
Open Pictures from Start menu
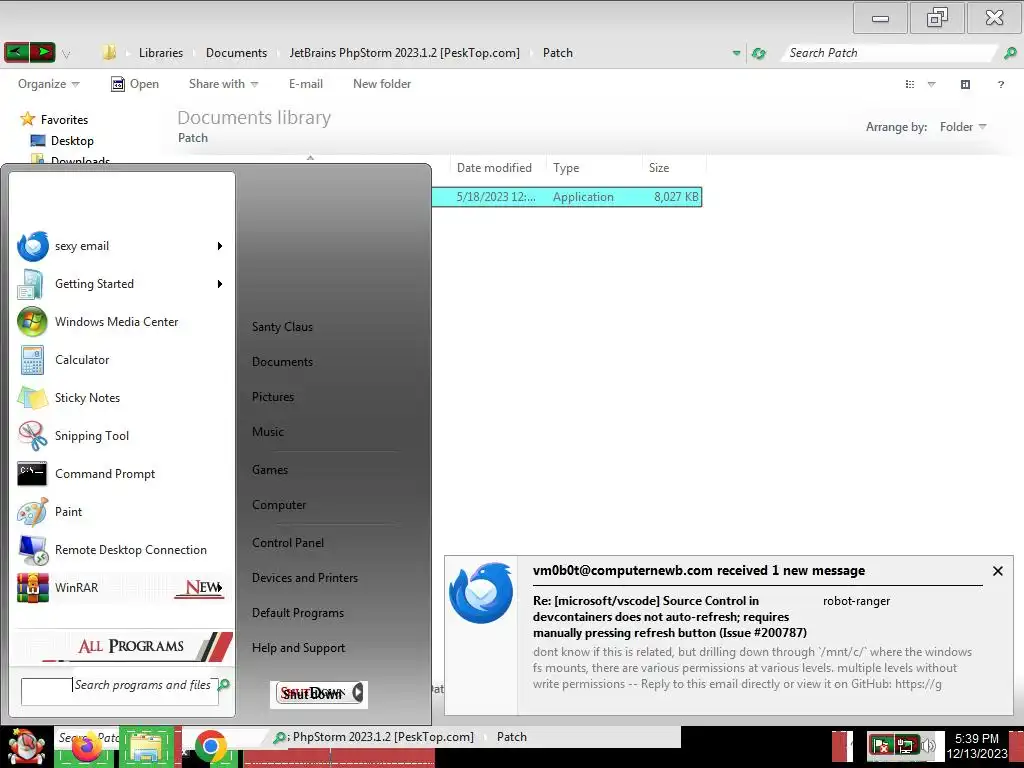(x=273, y=397)
